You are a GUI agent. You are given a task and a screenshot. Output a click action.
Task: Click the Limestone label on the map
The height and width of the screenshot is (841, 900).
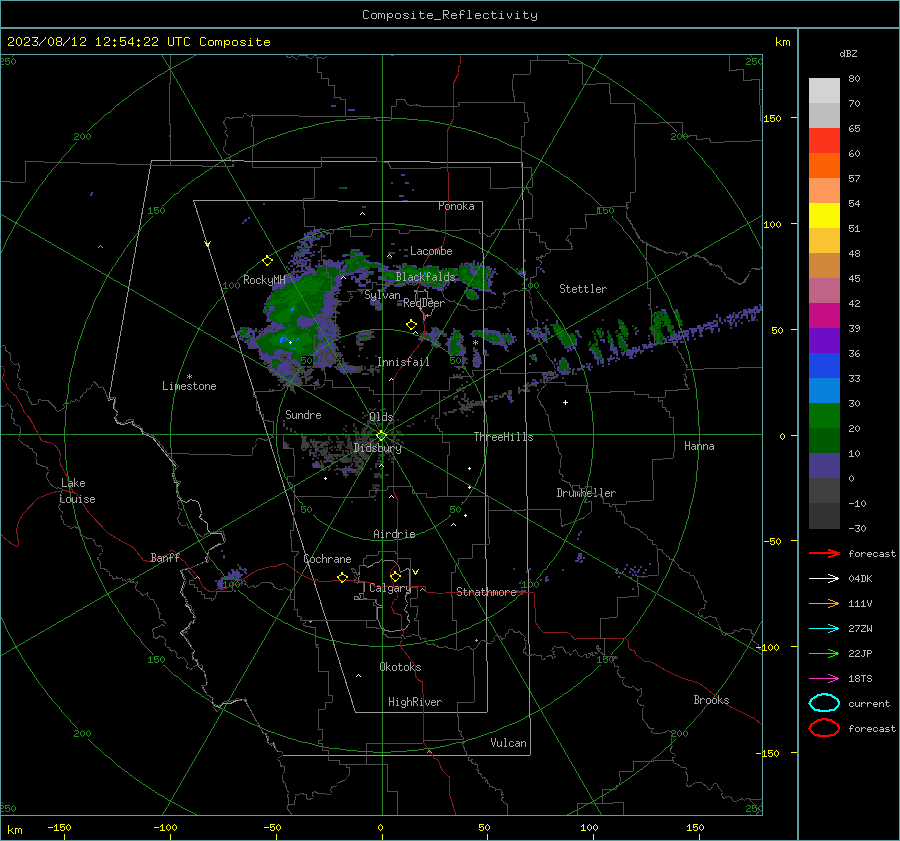(x=189, y=386)
